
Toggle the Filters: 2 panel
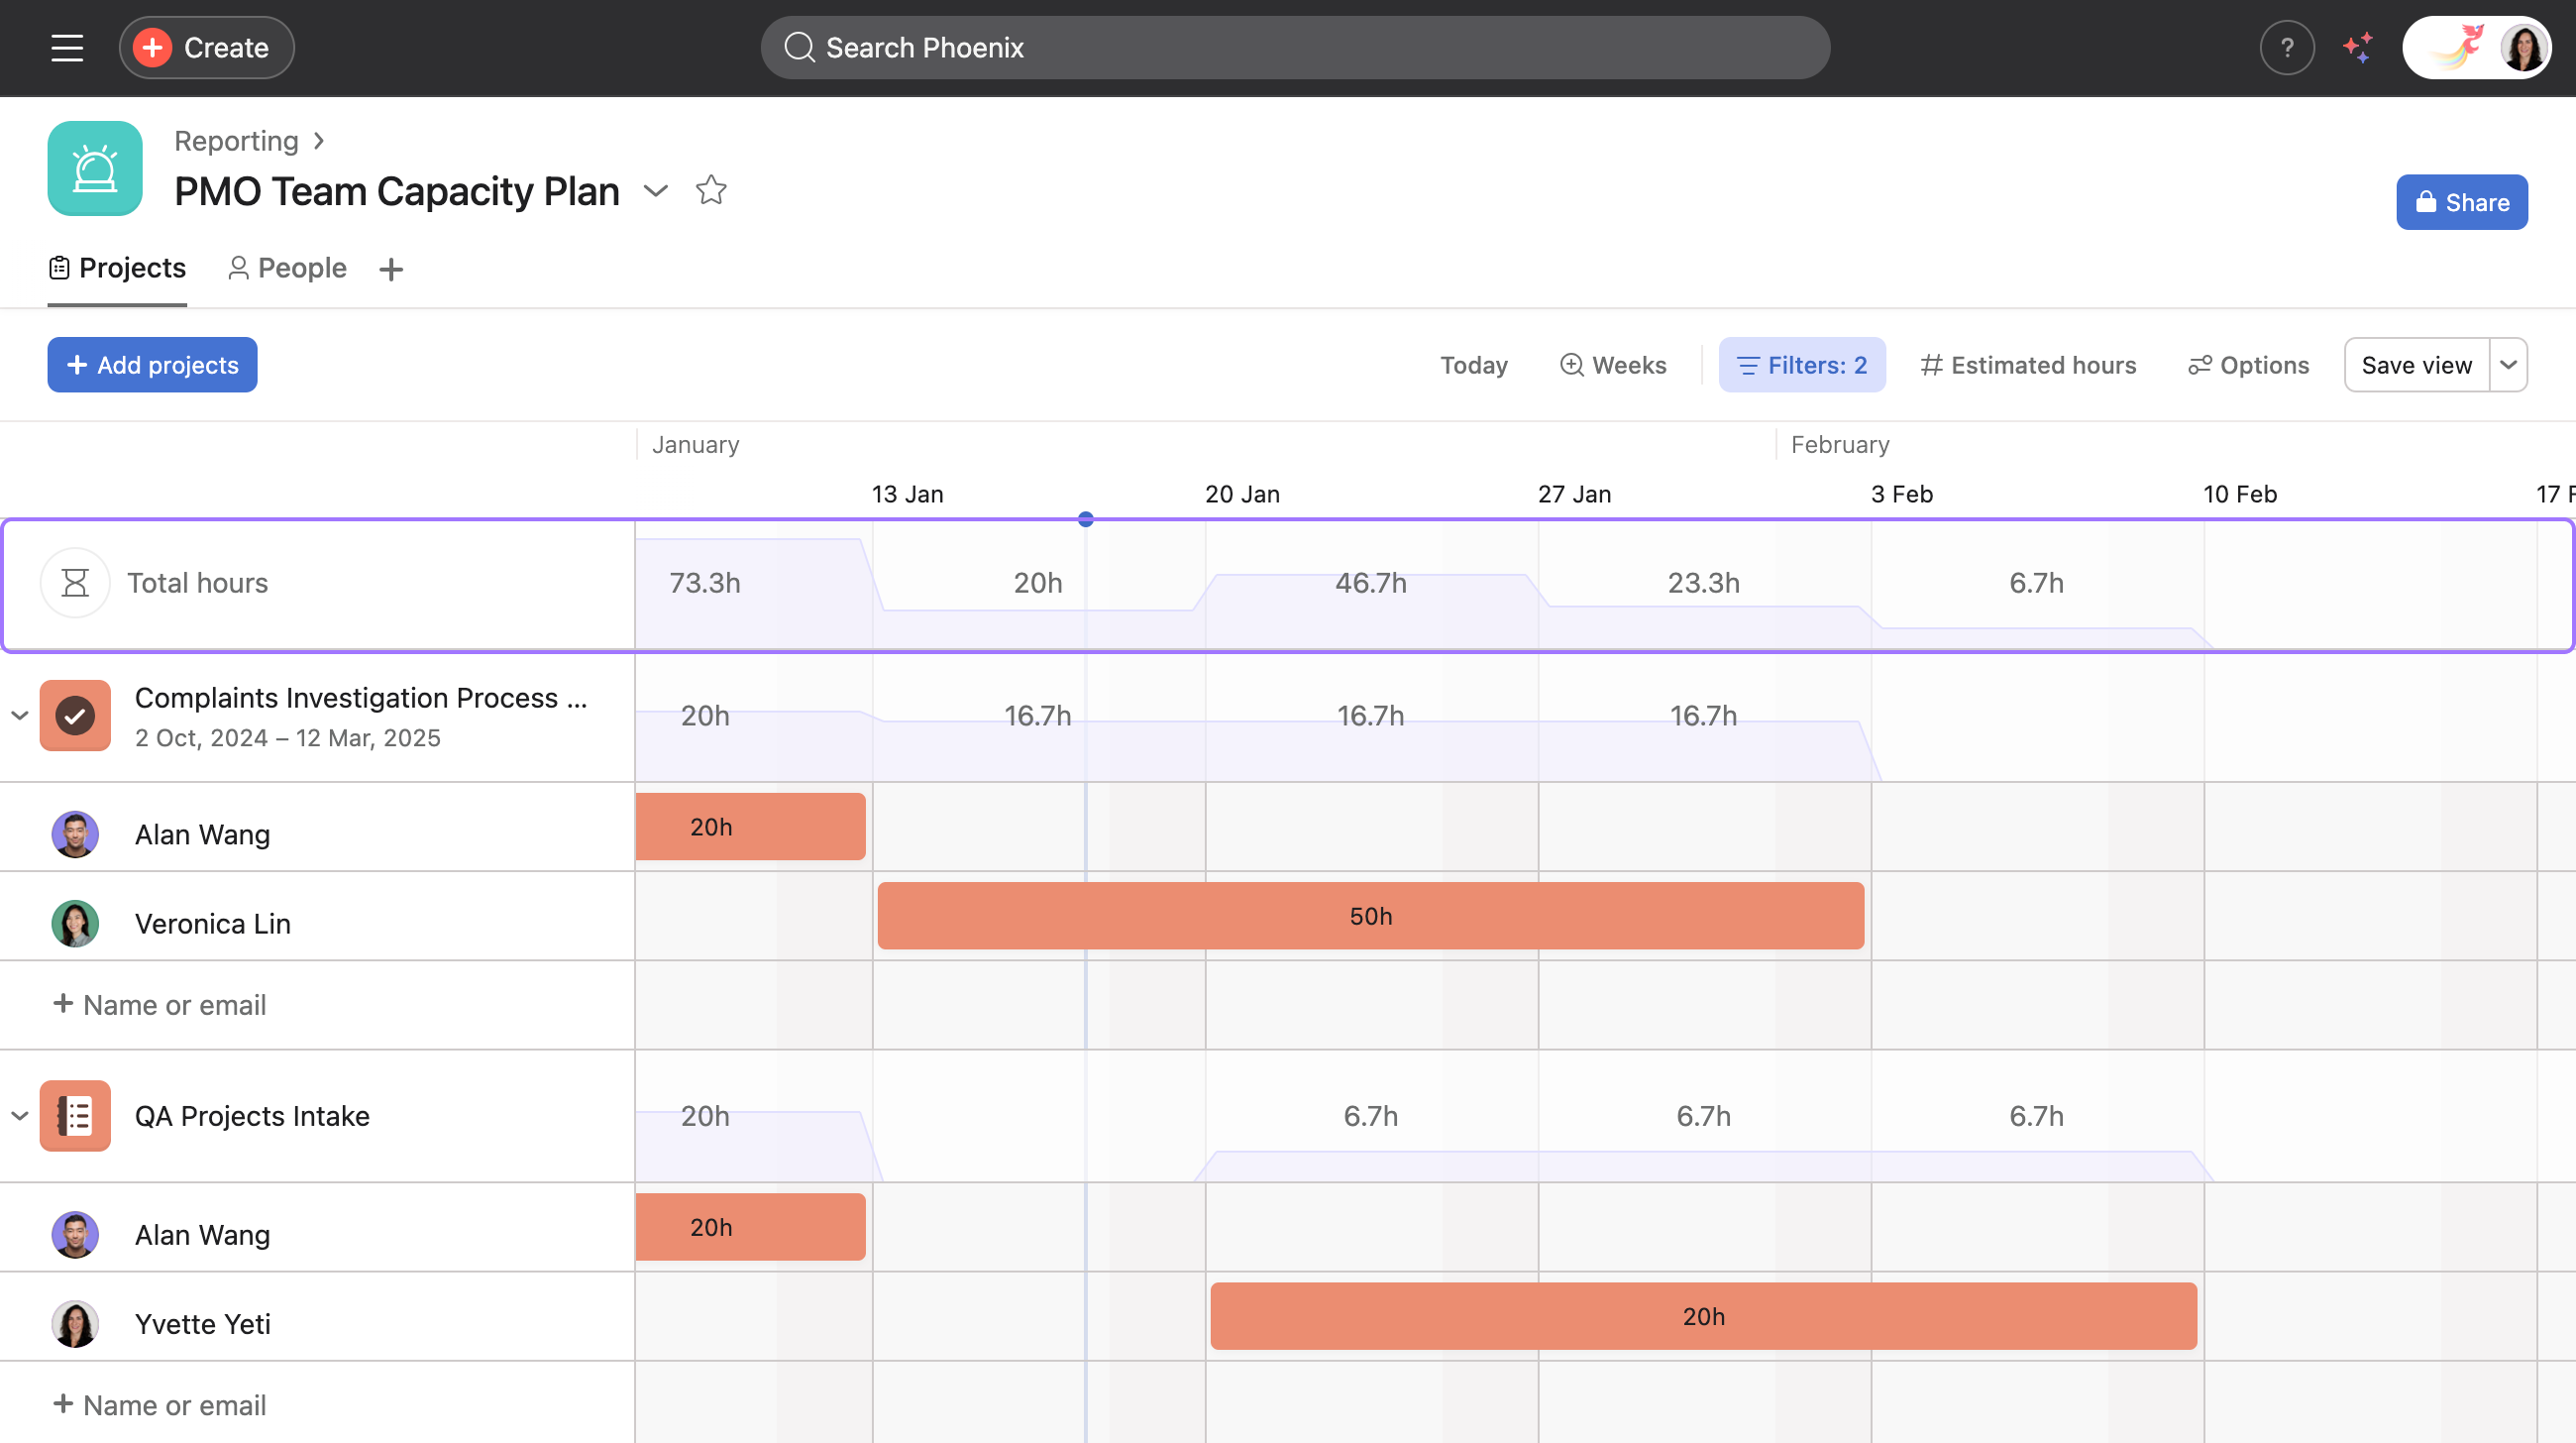(1801, 364)
